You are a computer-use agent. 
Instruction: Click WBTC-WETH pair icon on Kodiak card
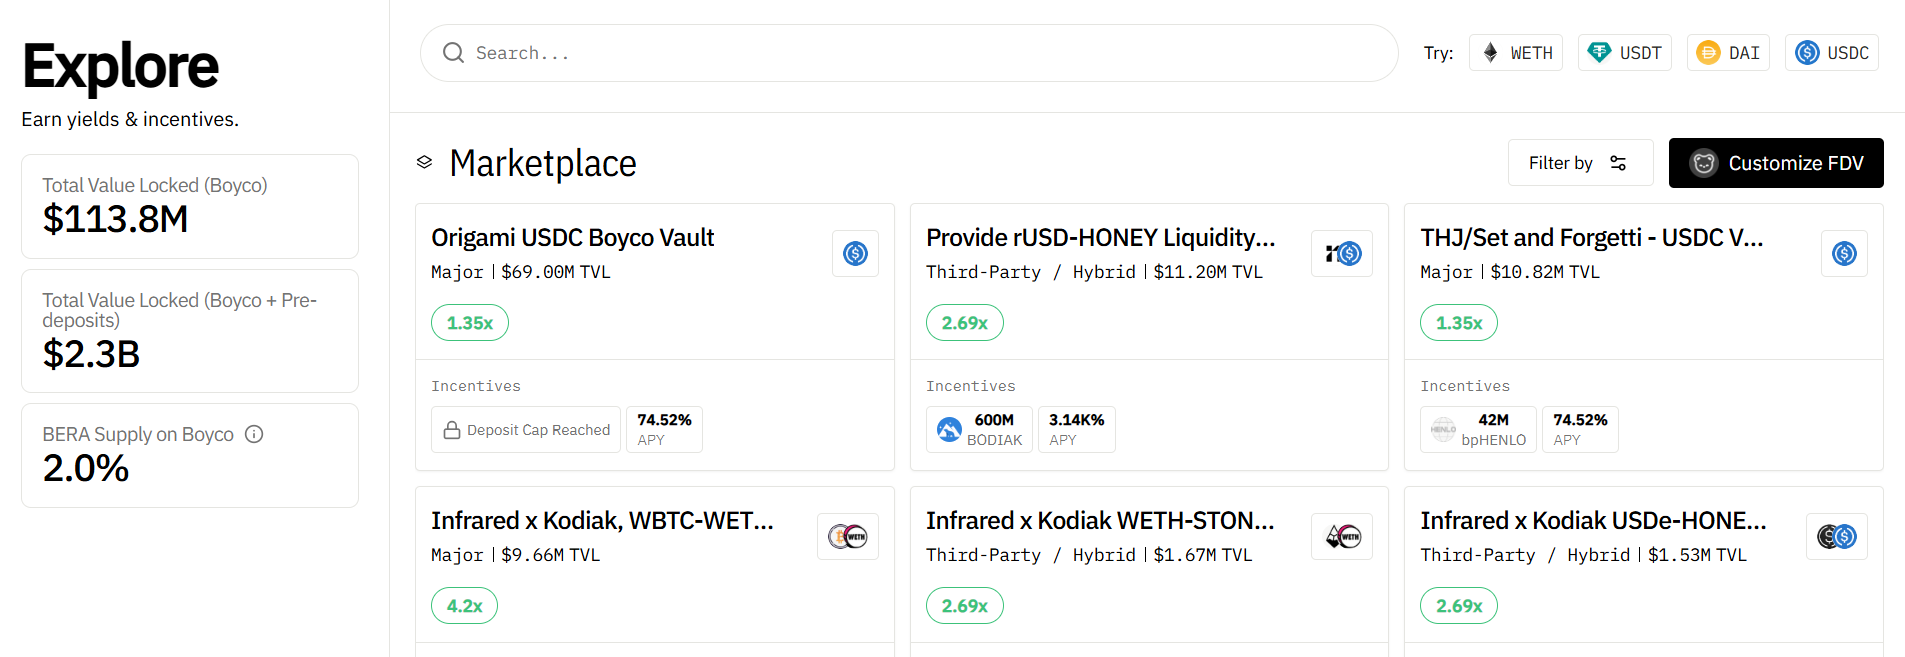point(847,537)
